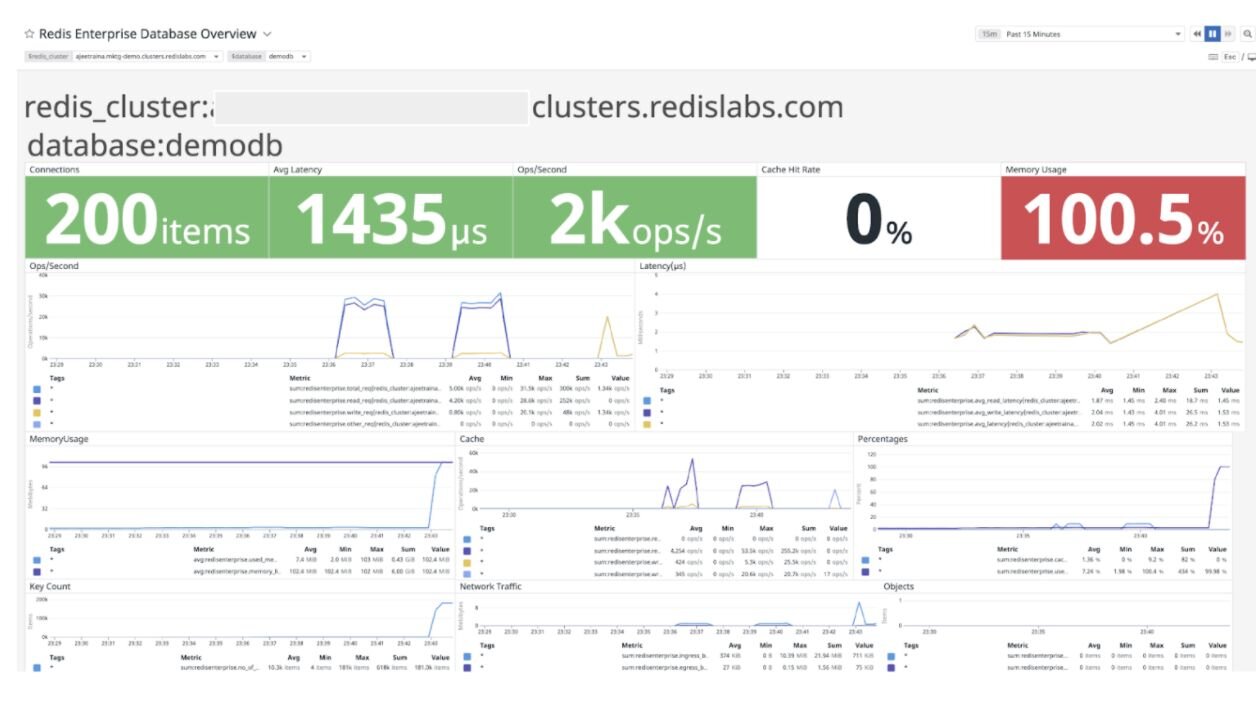Click the fast-forward time icon

coord(1229,34)
